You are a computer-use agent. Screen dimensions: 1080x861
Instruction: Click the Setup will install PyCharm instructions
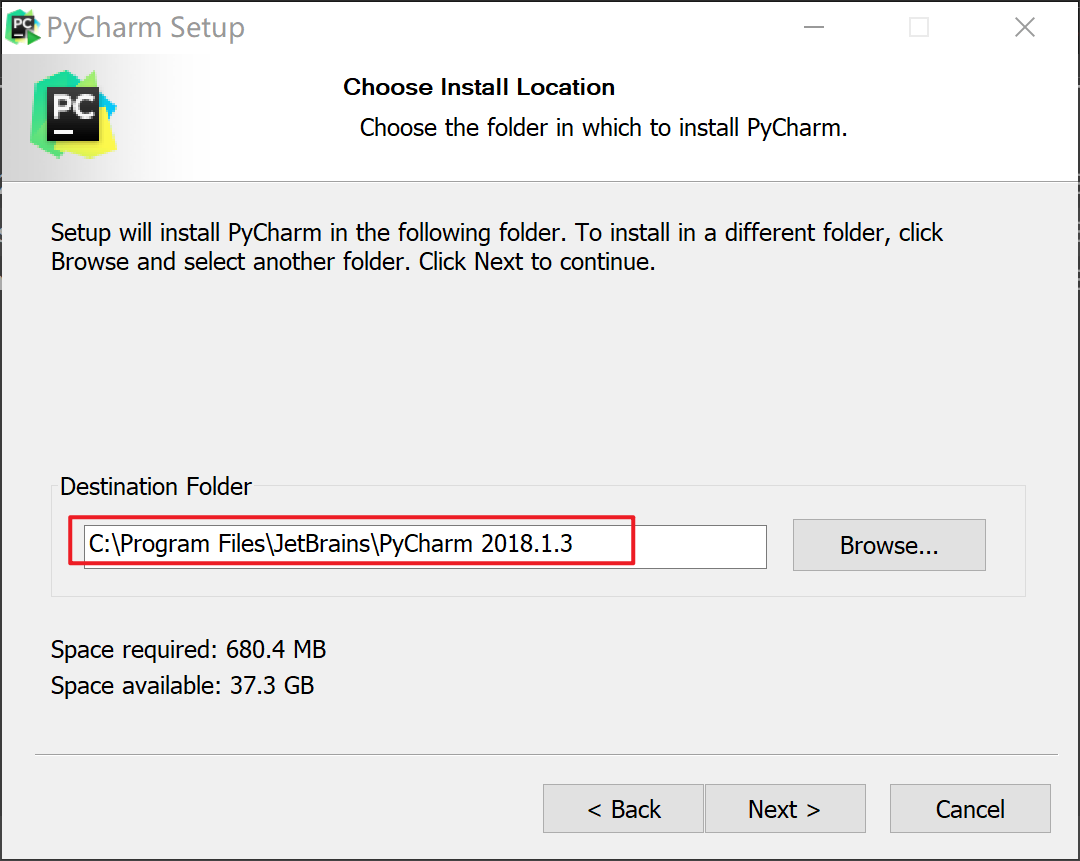click(497, 247)
